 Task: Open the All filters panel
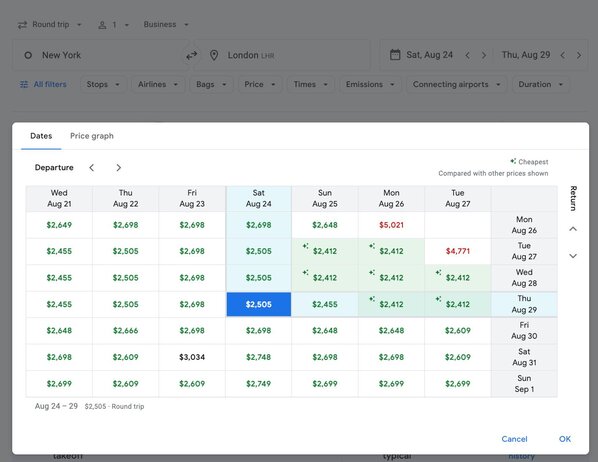click(43, 84)
